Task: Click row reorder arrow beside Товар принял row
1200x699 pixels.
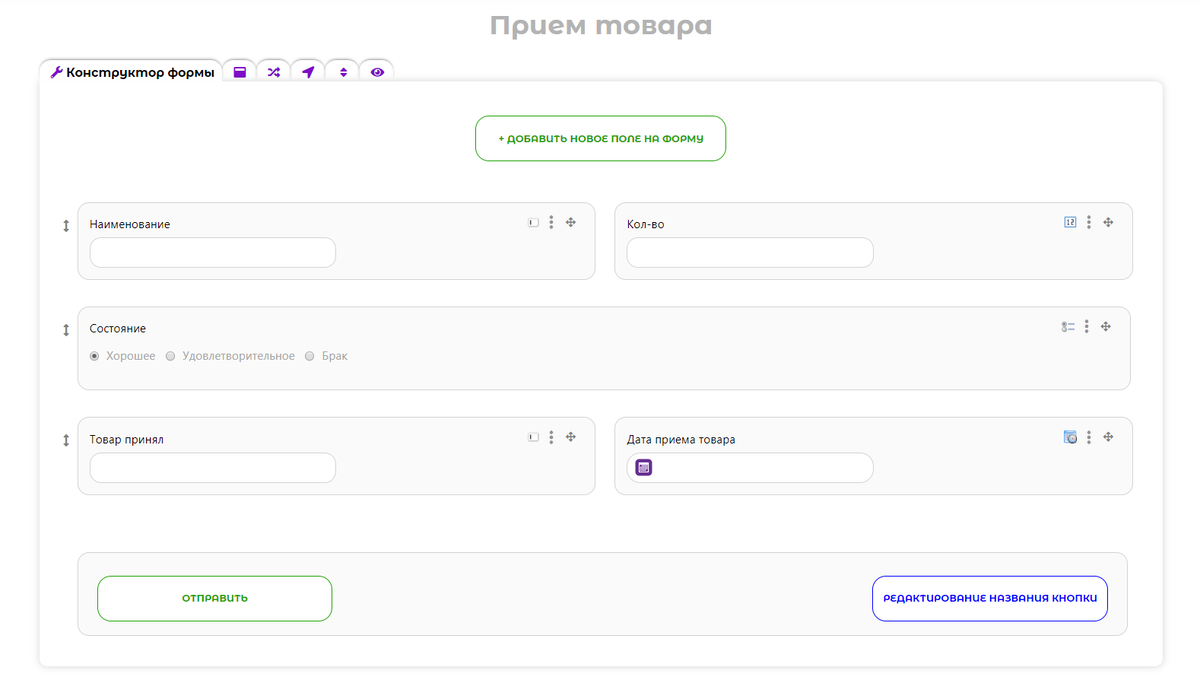Action: [x=66, y=440]
